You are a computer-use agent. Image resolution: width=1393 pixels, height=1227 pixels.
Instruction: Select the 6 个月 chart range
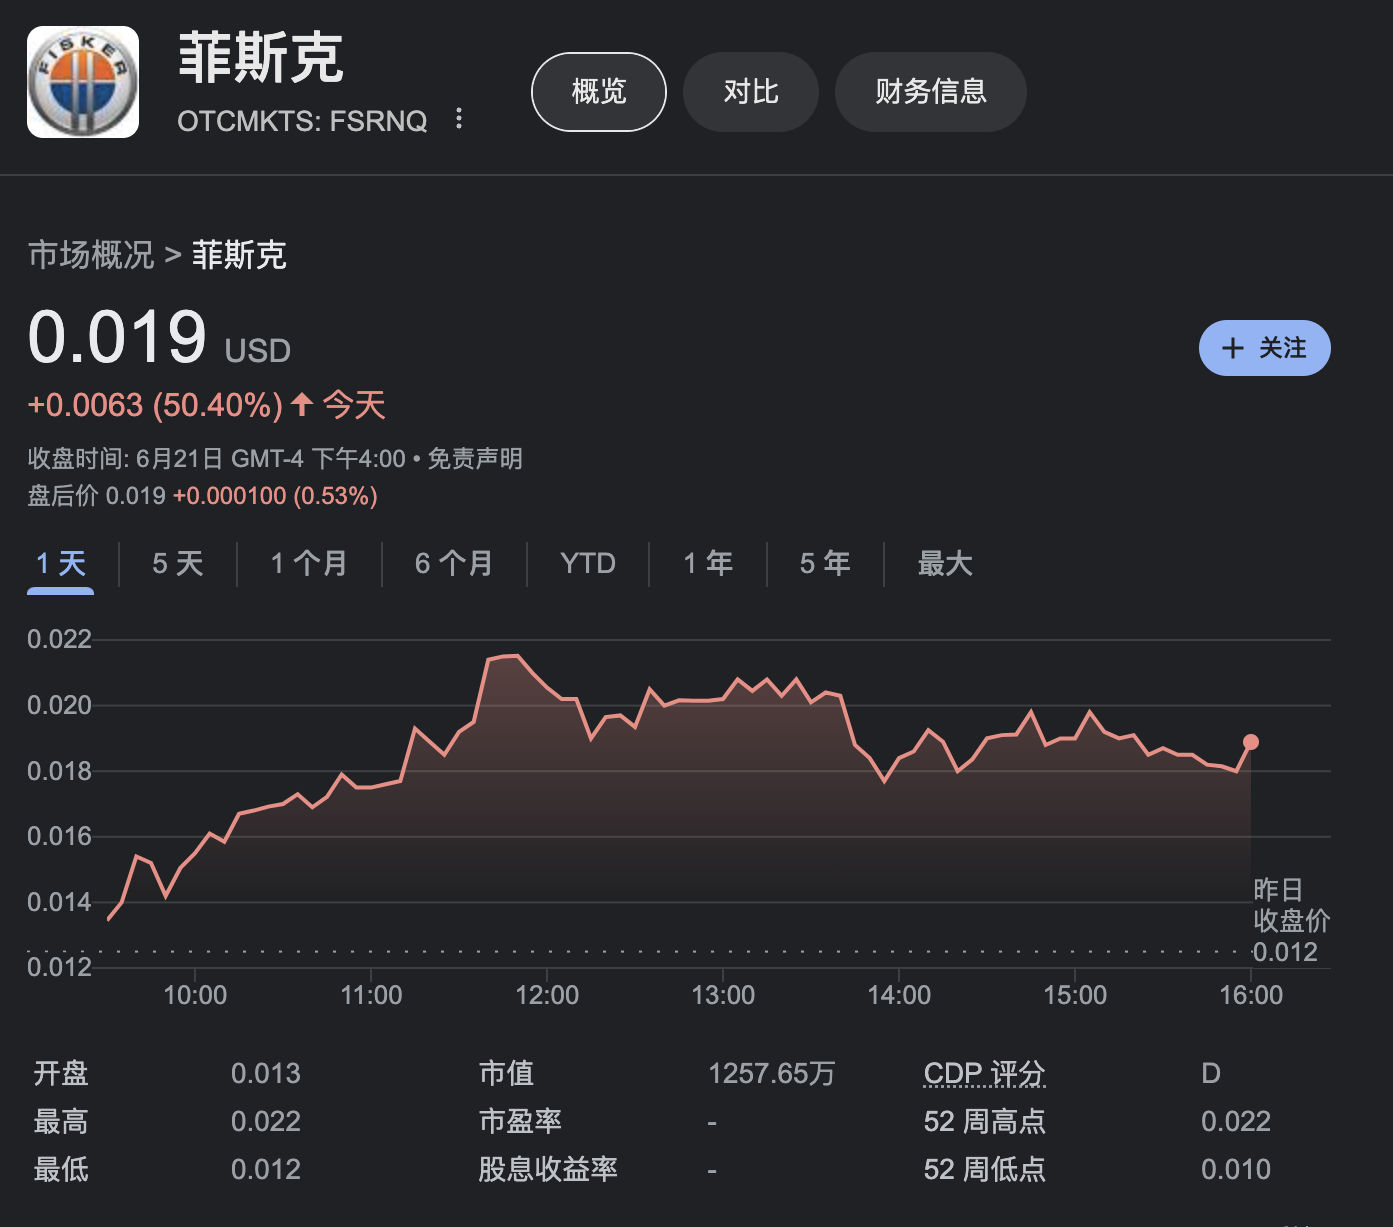[x=453, y=563]
